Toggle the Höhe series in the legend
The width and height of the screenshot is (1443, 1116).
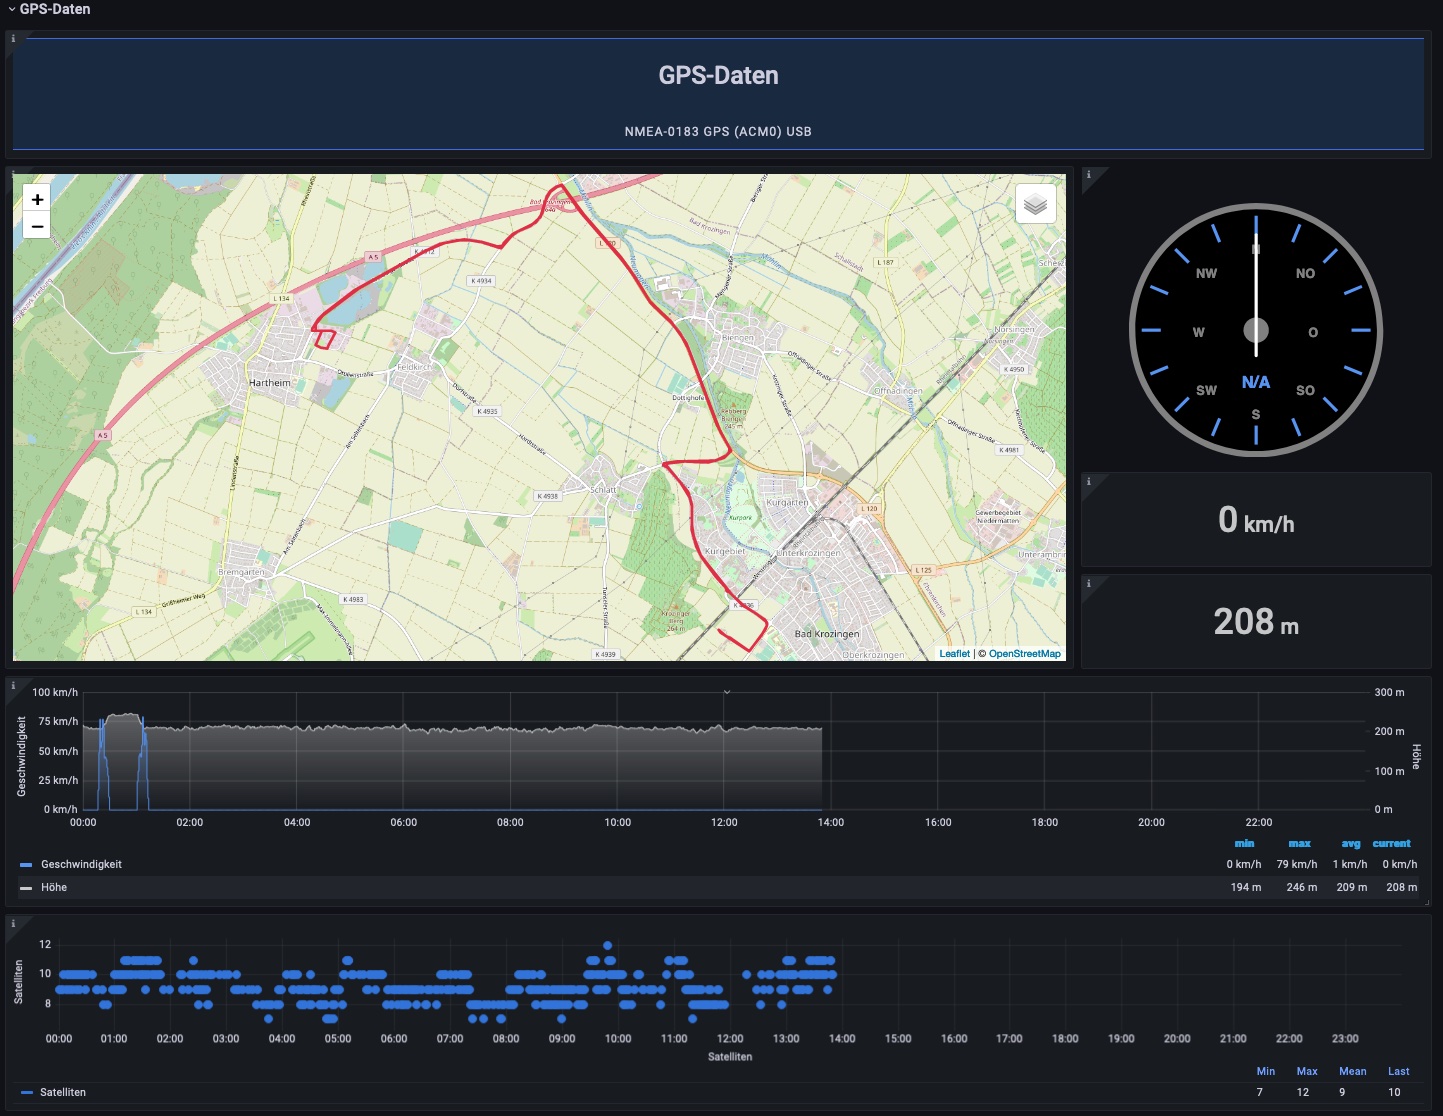pyautogui.click(x=54, y=887)
